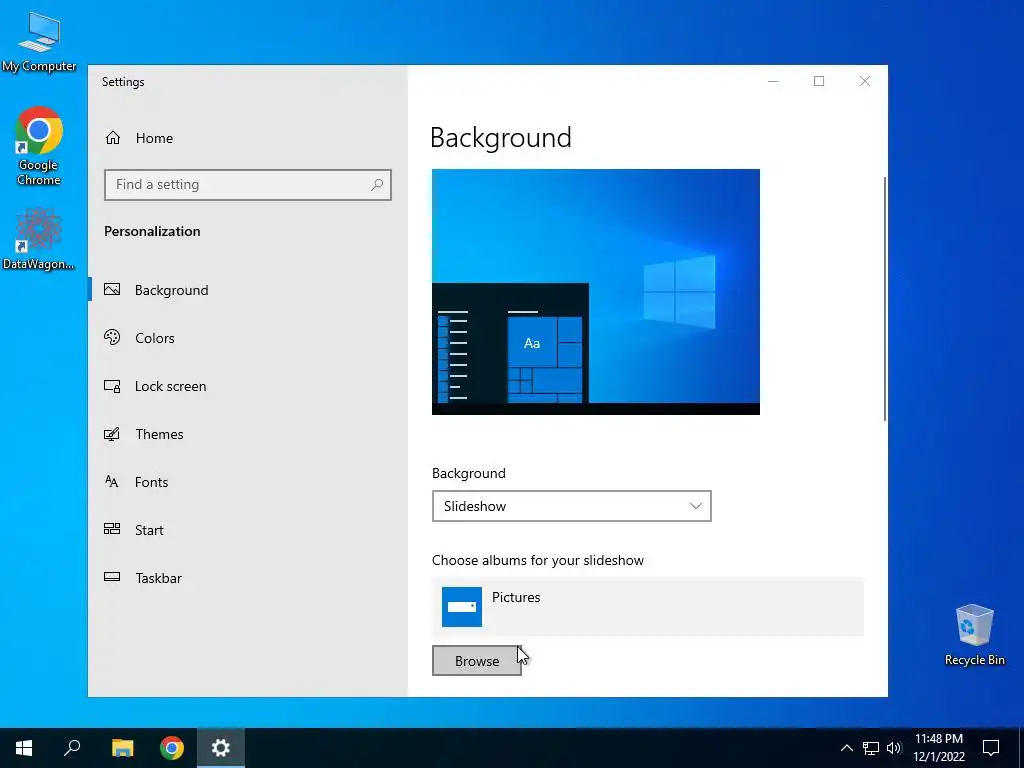Click the Fonts icon in sidebar
The width and height of the screenshot is (1024, 768).
[x=112, y=482]
